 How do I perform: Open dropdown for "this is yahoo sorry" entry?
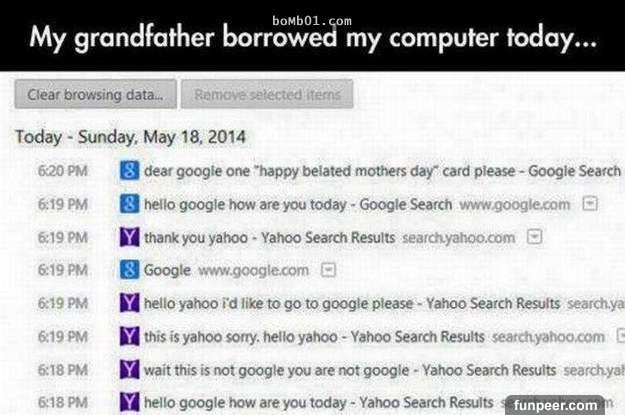coord(620,336)
